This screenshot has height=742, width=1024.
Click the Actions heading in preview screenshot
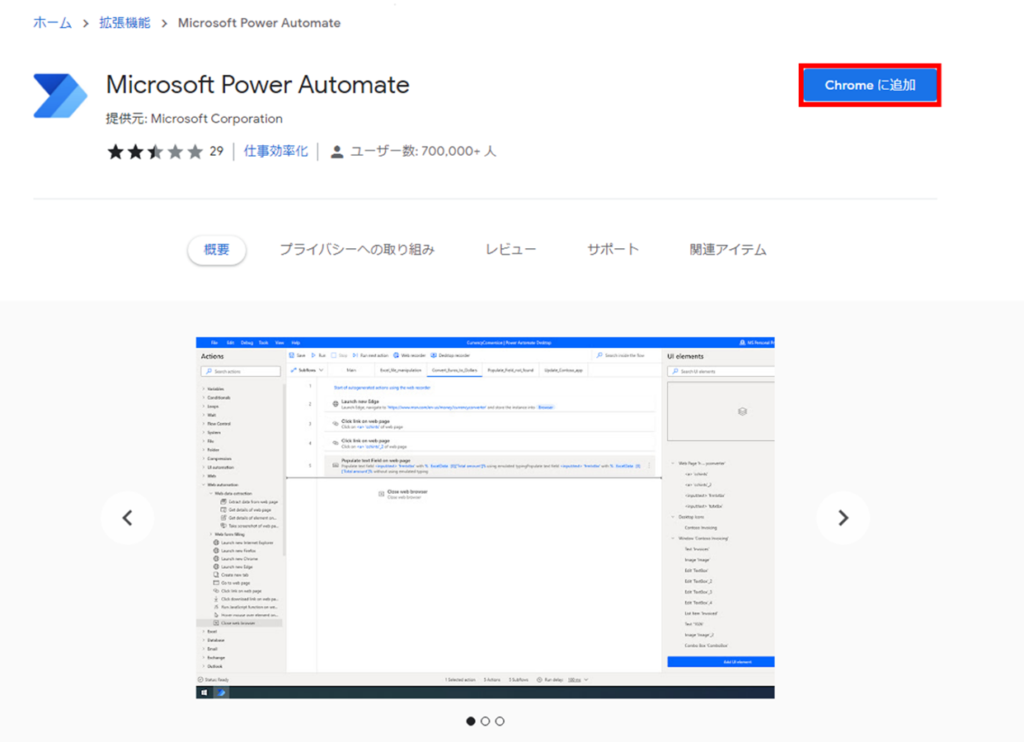pos(212,356)
